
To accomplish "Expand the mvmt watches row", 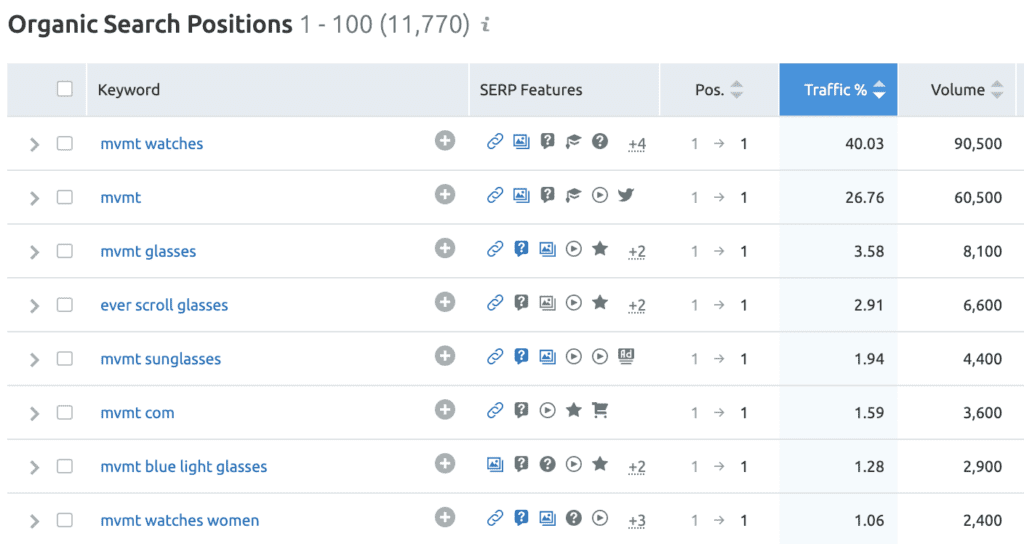I will tap(35, 144).
